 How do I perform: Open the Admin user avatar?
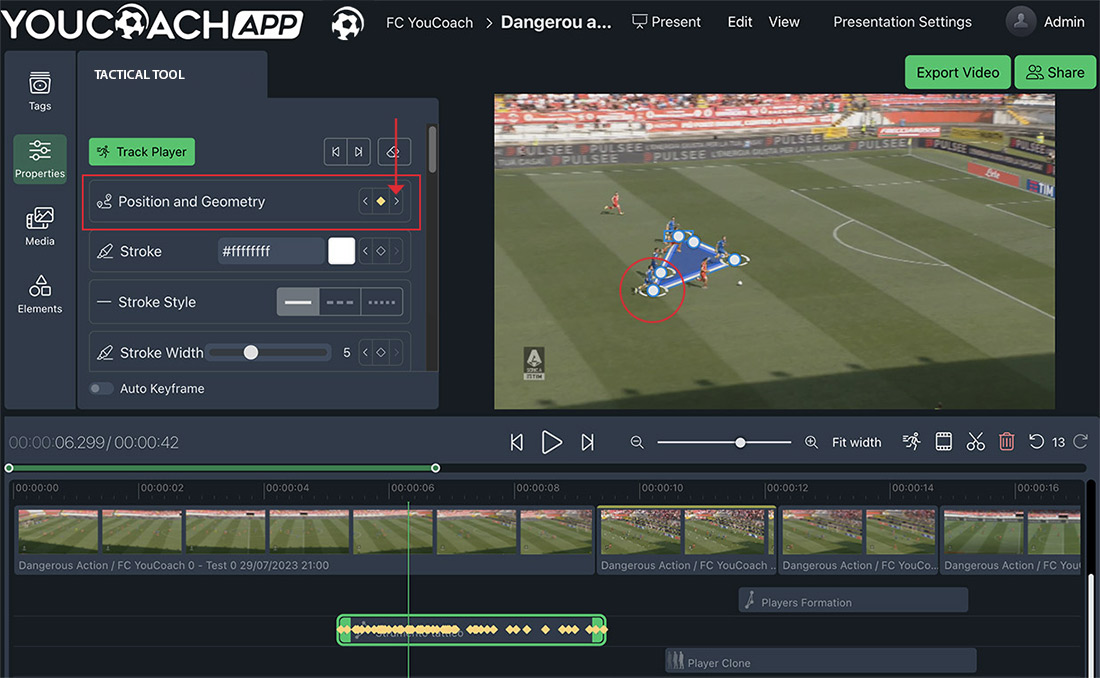(1021, 22)
